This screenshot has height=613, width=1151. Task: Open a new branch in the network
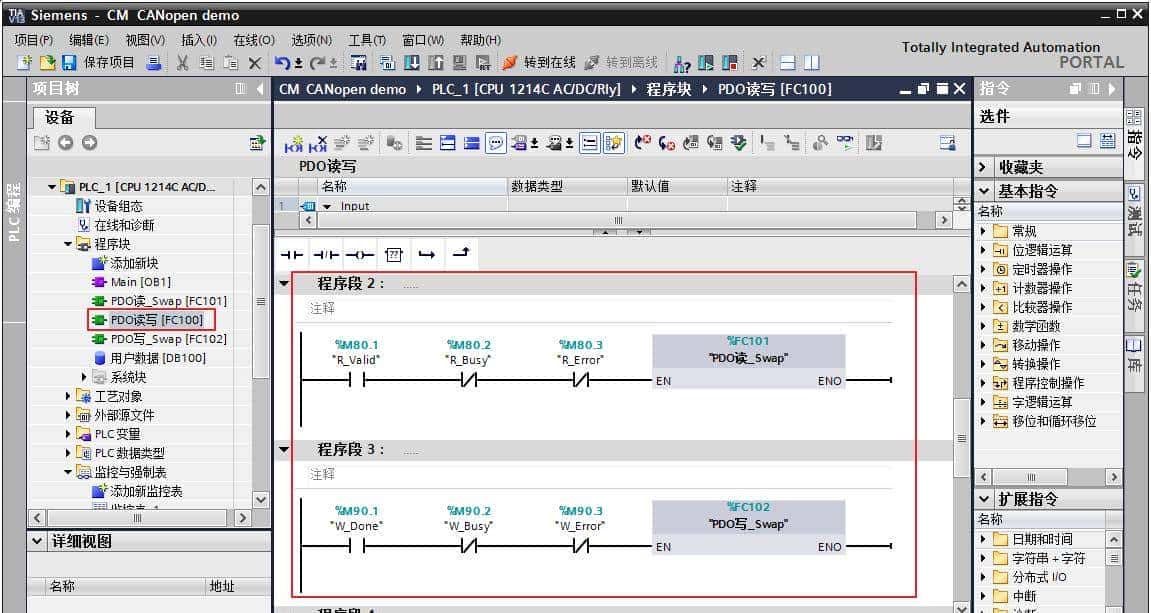[x=428, y=254]
